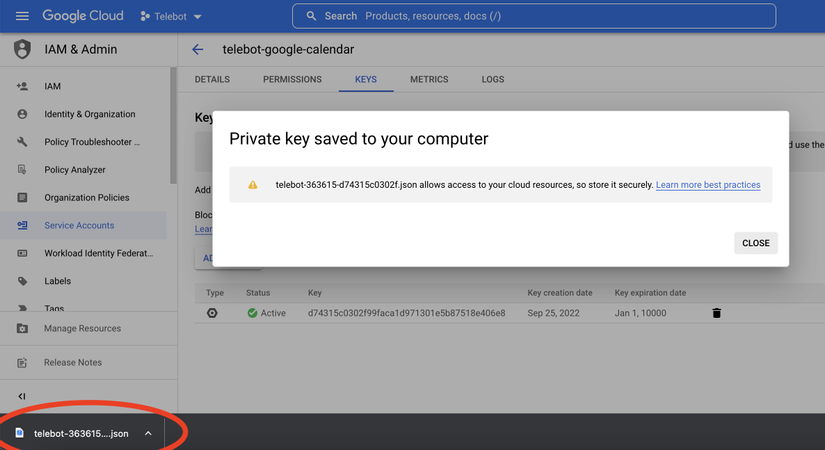The height and width of the screenshot is (450, 825).
Task: Open the METRICS tab
Action: 429,79
